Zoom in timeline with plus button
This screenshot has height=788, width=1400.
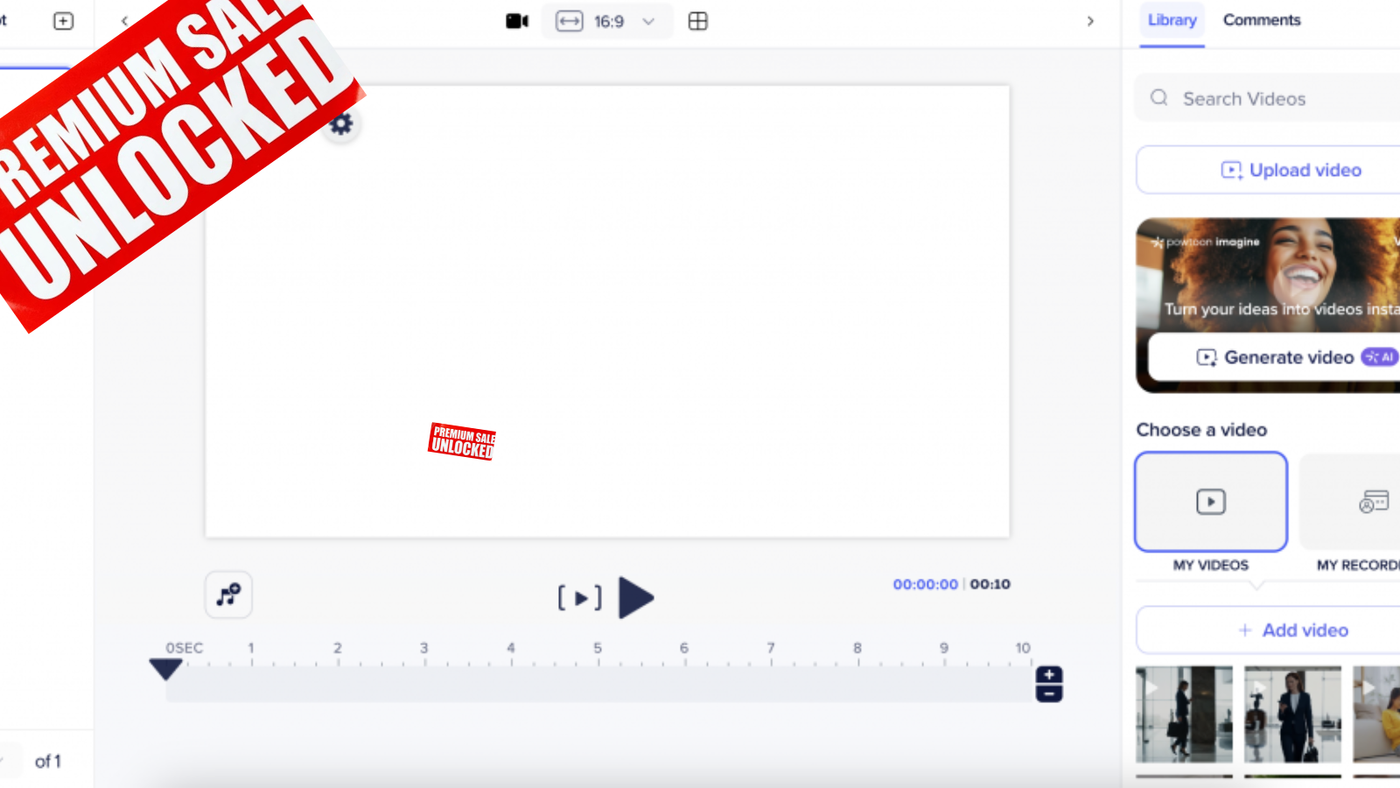tap(1049, 675)
